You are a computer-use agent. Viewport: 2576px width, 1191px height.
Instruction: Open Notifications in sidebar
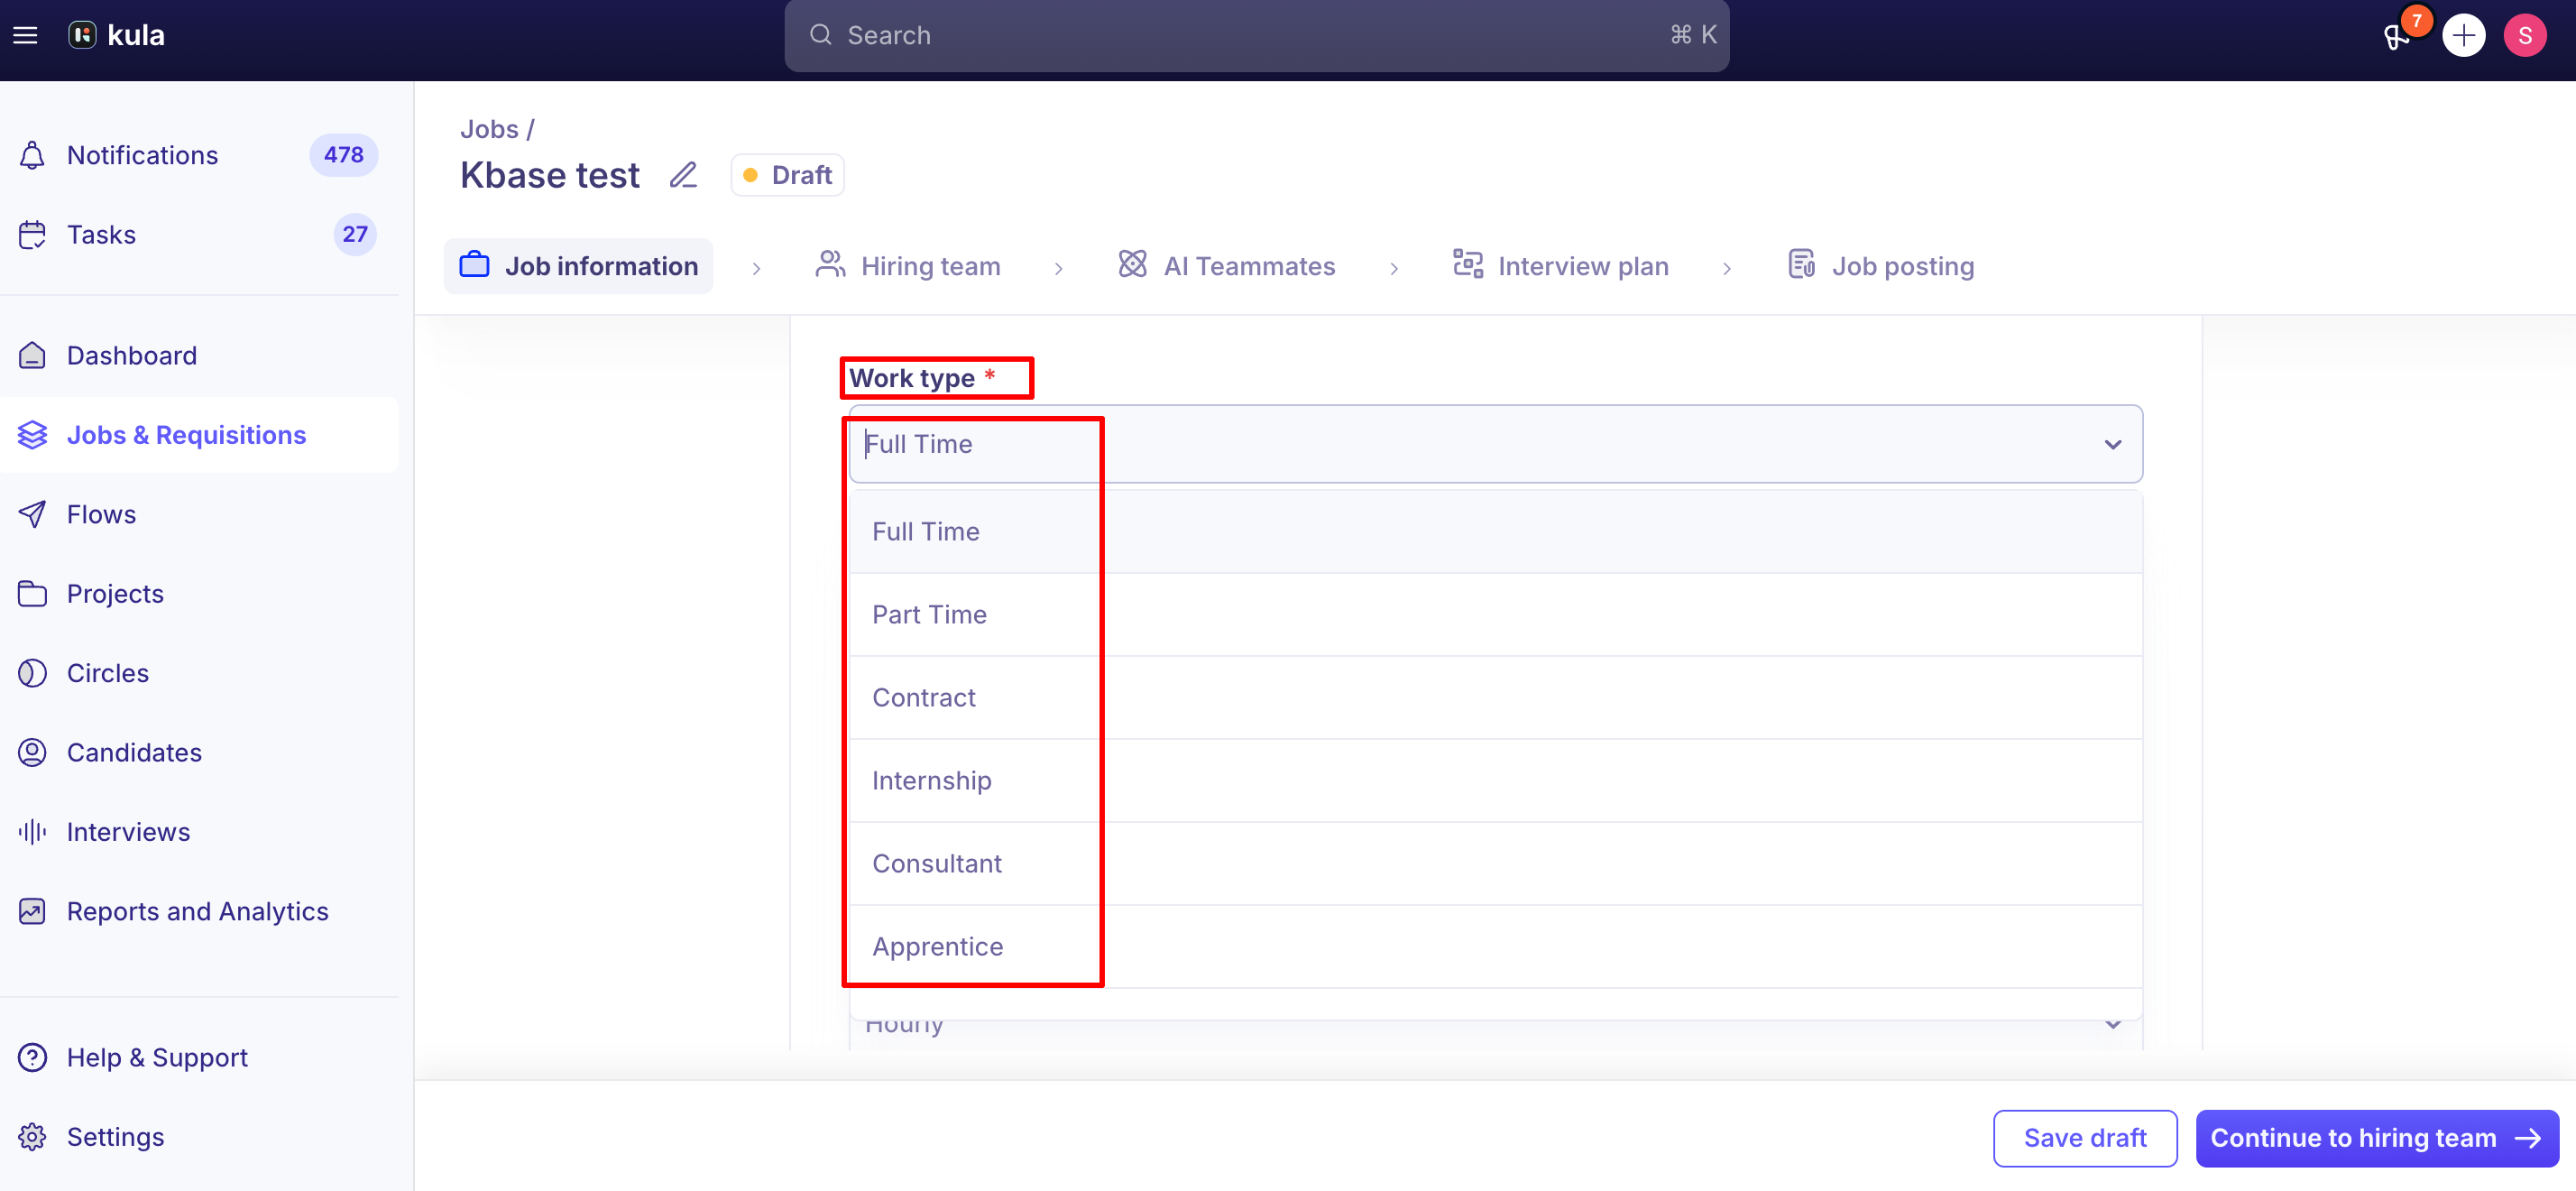[199, 155]
